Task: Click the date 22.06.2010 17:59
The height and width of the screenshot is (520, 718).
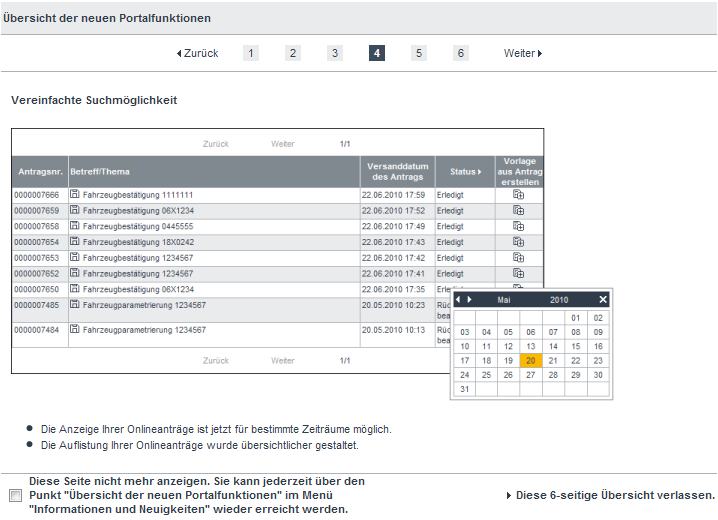Action: pos(393,195)
